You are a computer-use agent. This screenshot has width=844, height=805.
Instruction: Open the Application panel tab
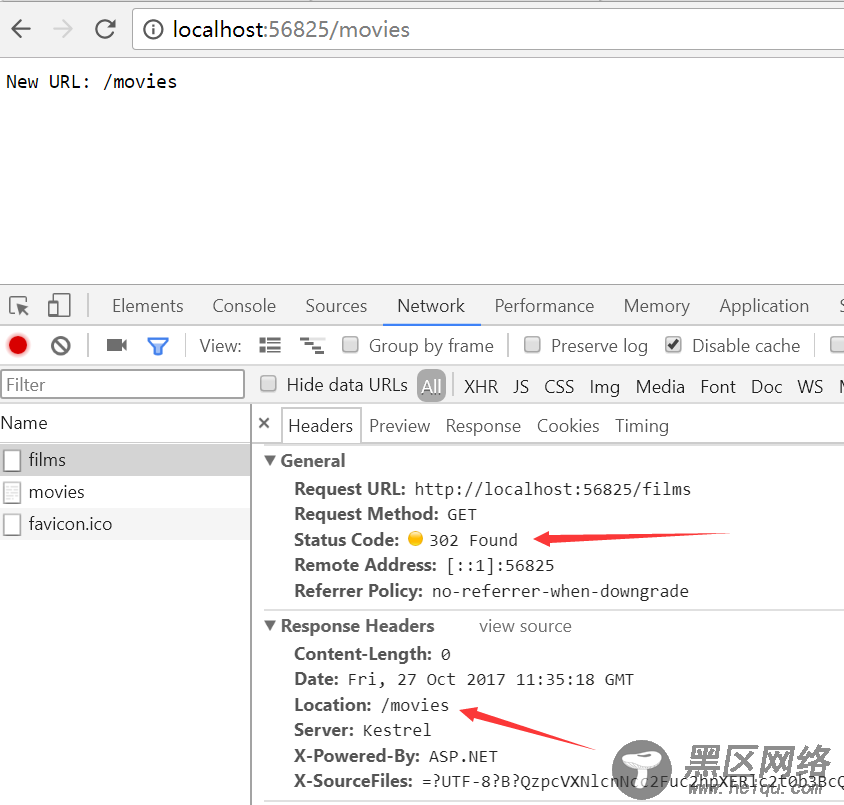[764, 306]
